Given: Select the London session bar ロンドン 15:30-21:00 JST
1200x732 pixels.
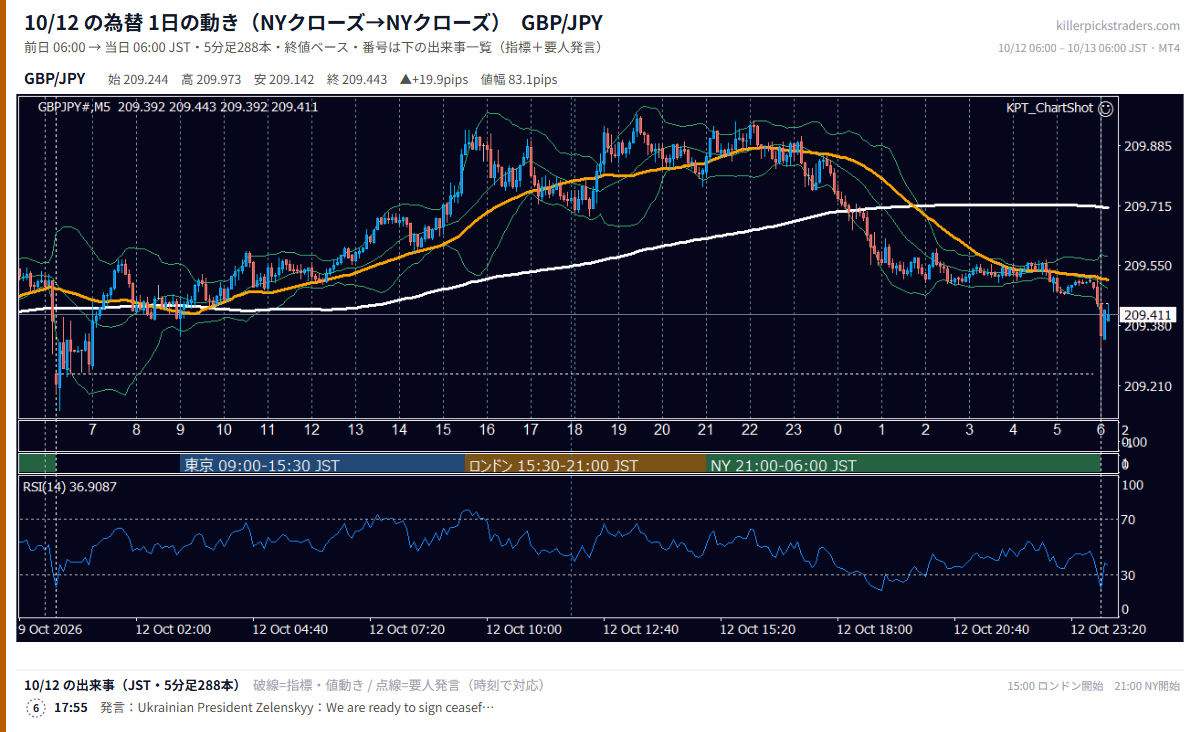Looking at the screenshot, I should (x=586, y=465).
